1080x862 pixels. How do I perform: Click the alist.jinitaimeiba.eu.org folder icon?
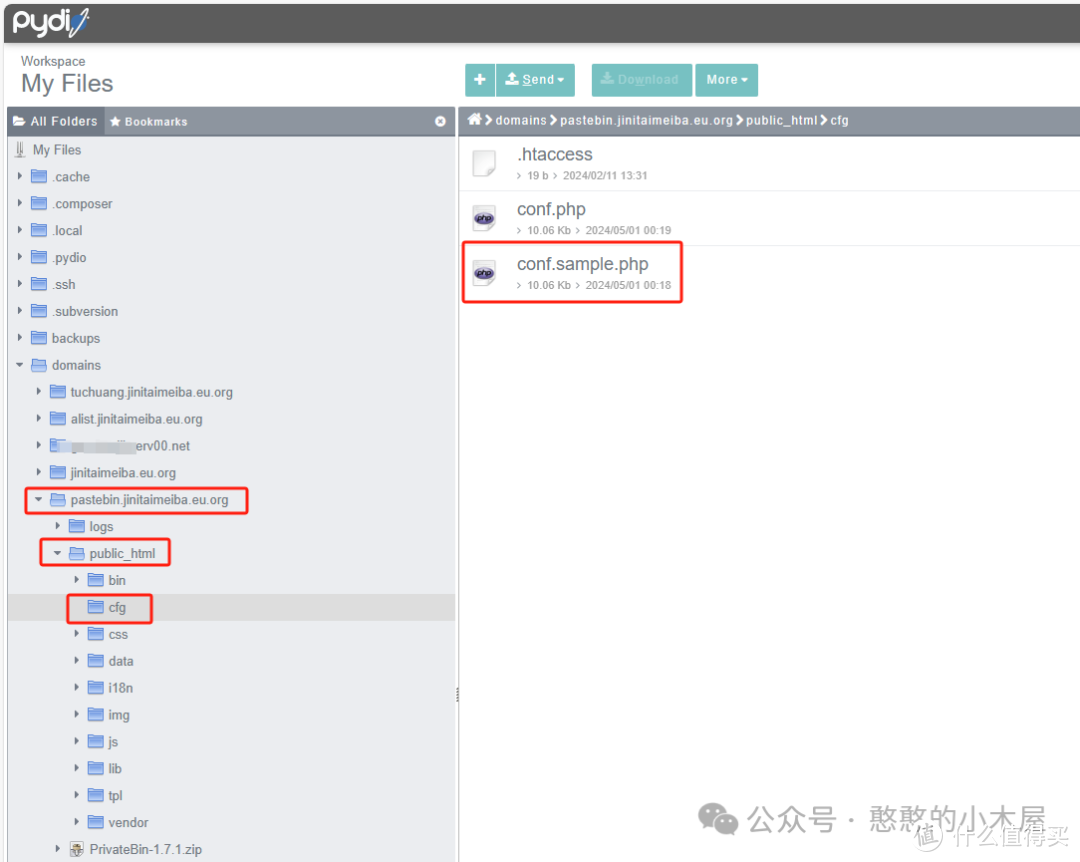(58, 418)
